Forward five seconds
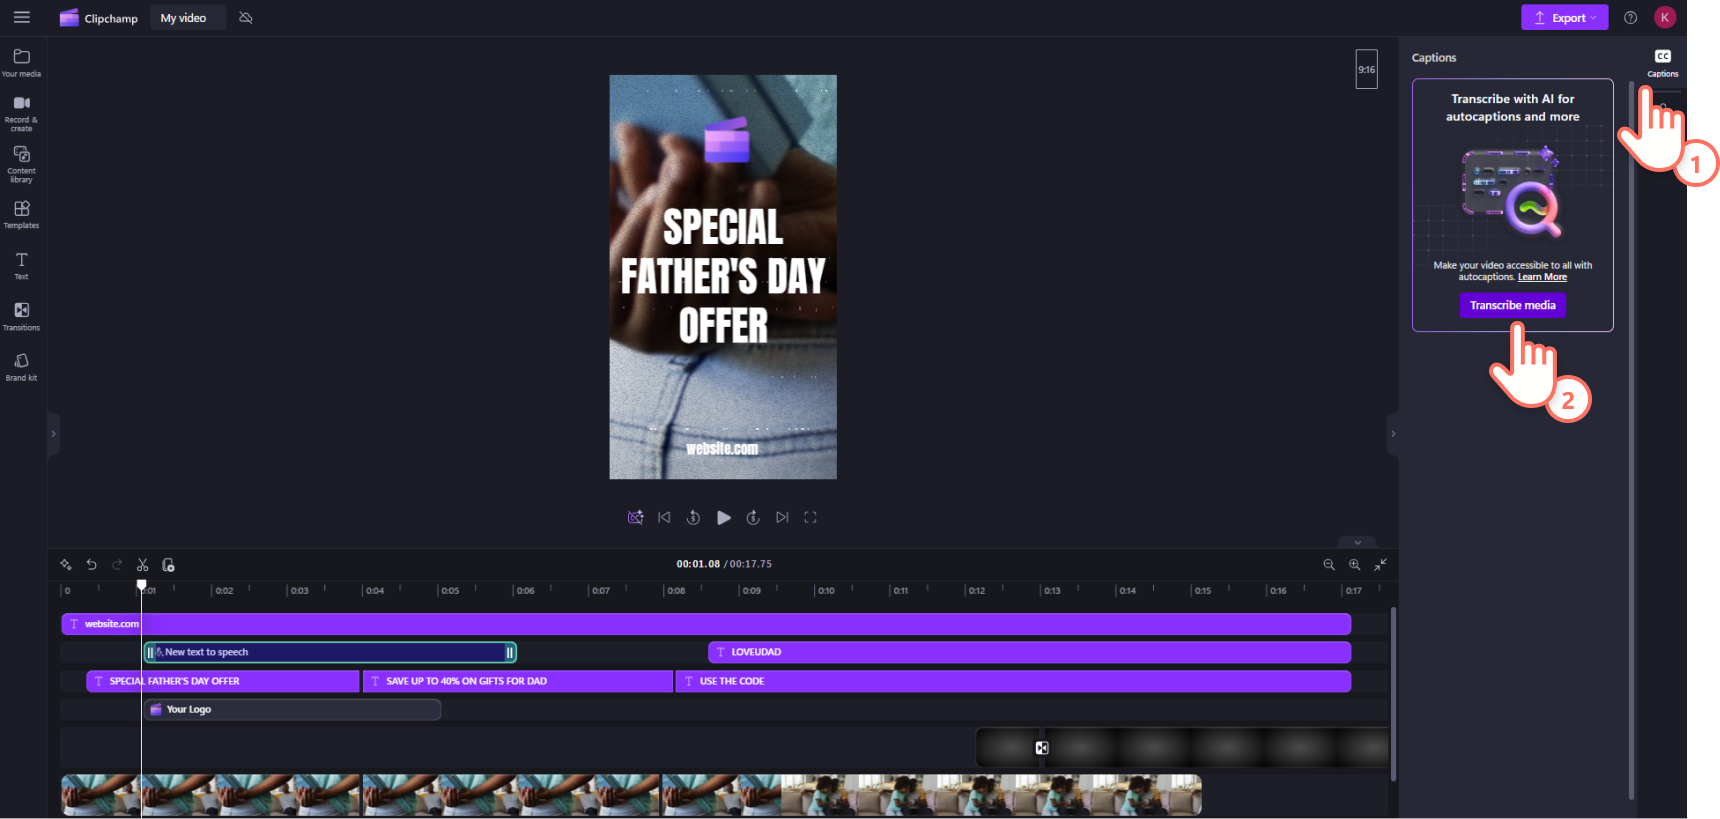 tap(753, 517)
